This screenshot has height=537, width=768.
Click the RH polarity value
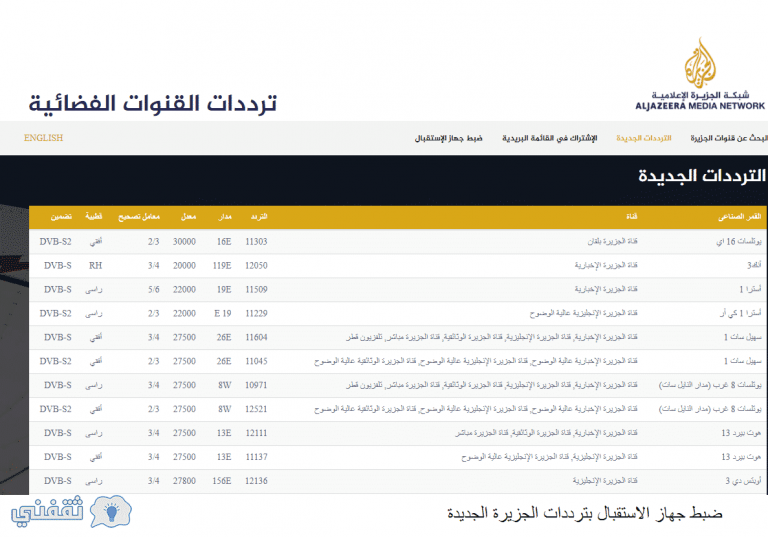tap(96, 266)
